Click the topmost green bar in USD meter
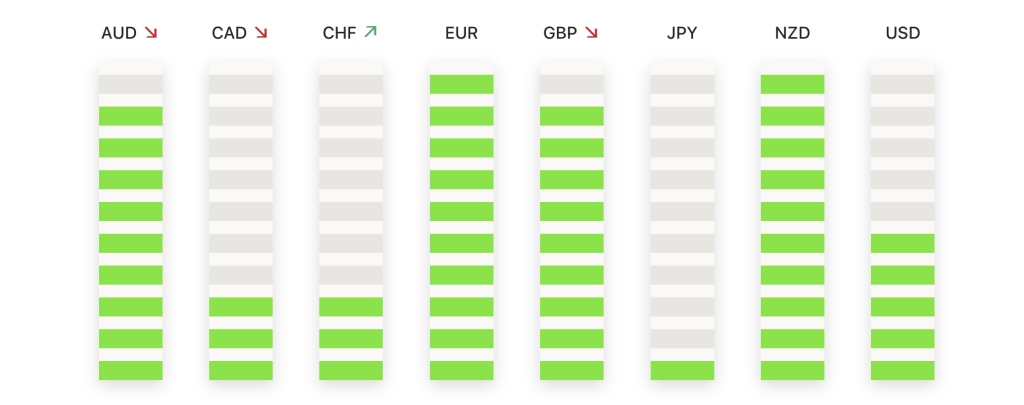This screenshot has height=405, width=1024. click(x=903, y=243)
